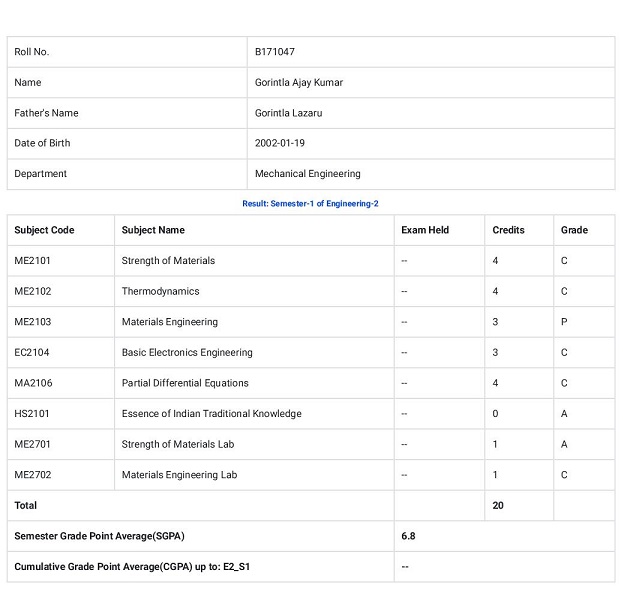
Task: Select father's name Gorintla Lazaru
Action: tap(288, 113)
